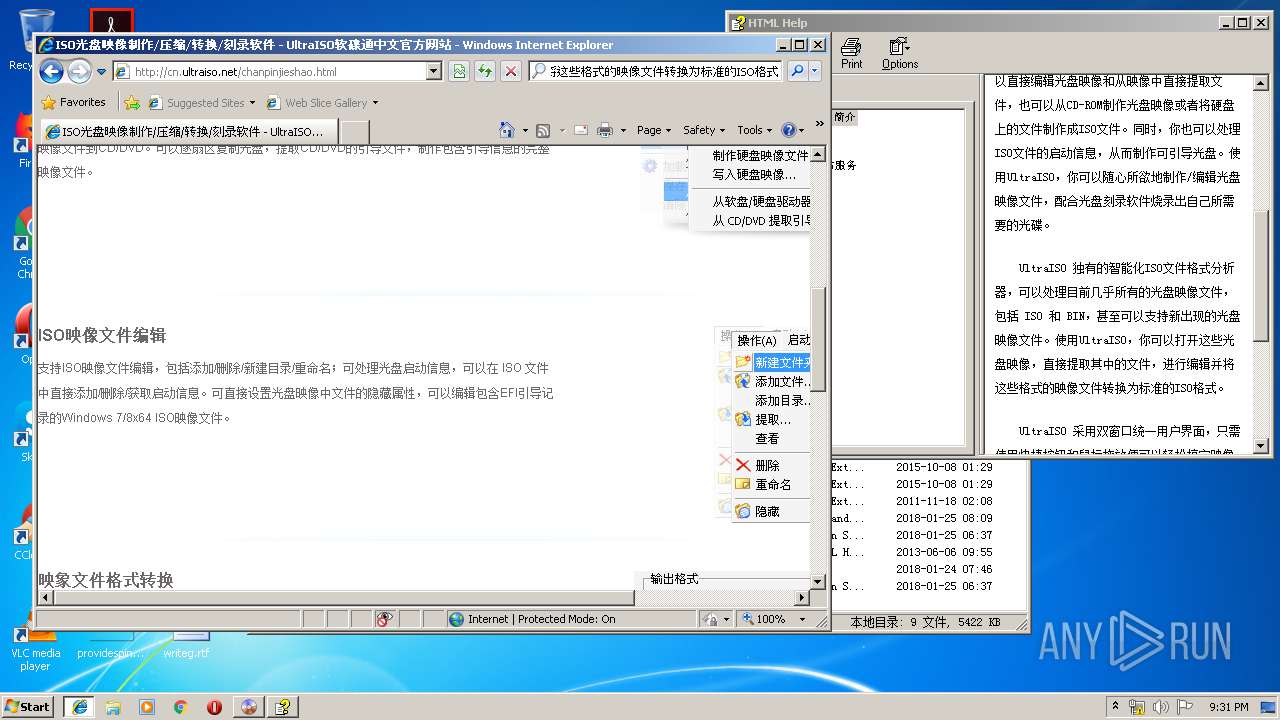Click the RSS feeds icon
This screenshot has height=720, width=1280.
click(543, 130)
